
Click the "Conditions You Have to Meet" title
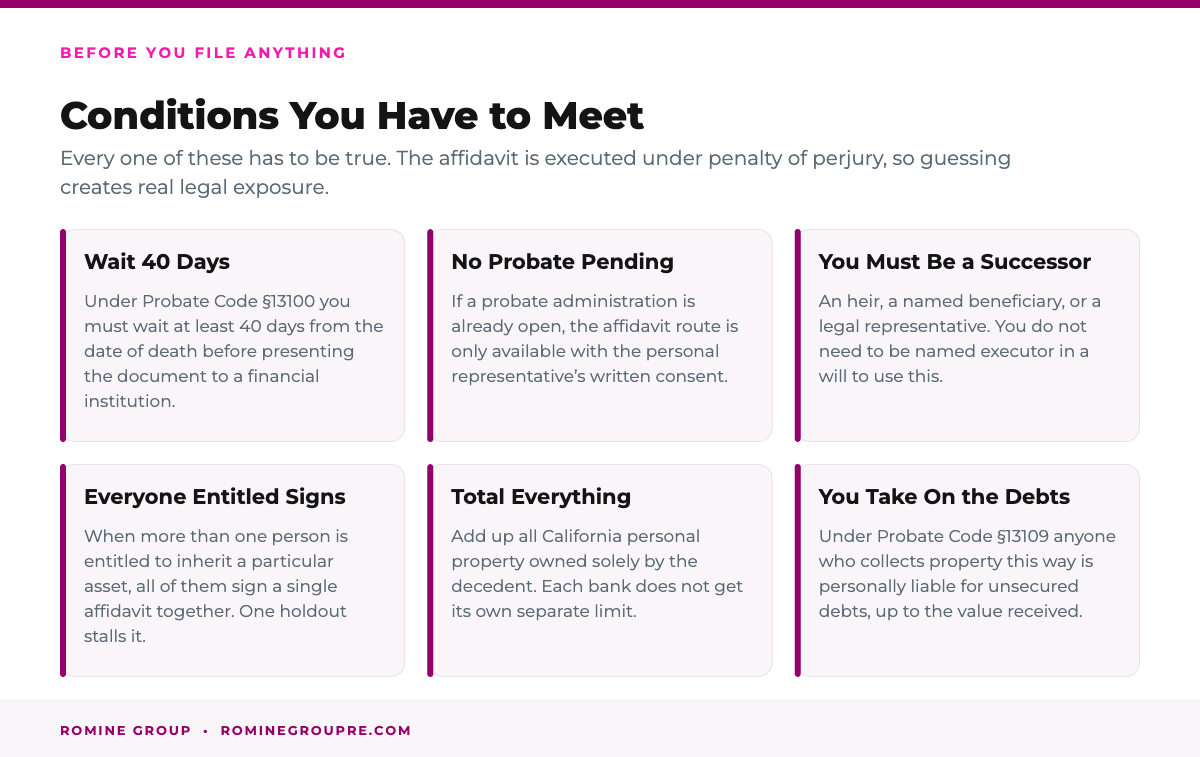pyautogui.click(x=352, y=116)
